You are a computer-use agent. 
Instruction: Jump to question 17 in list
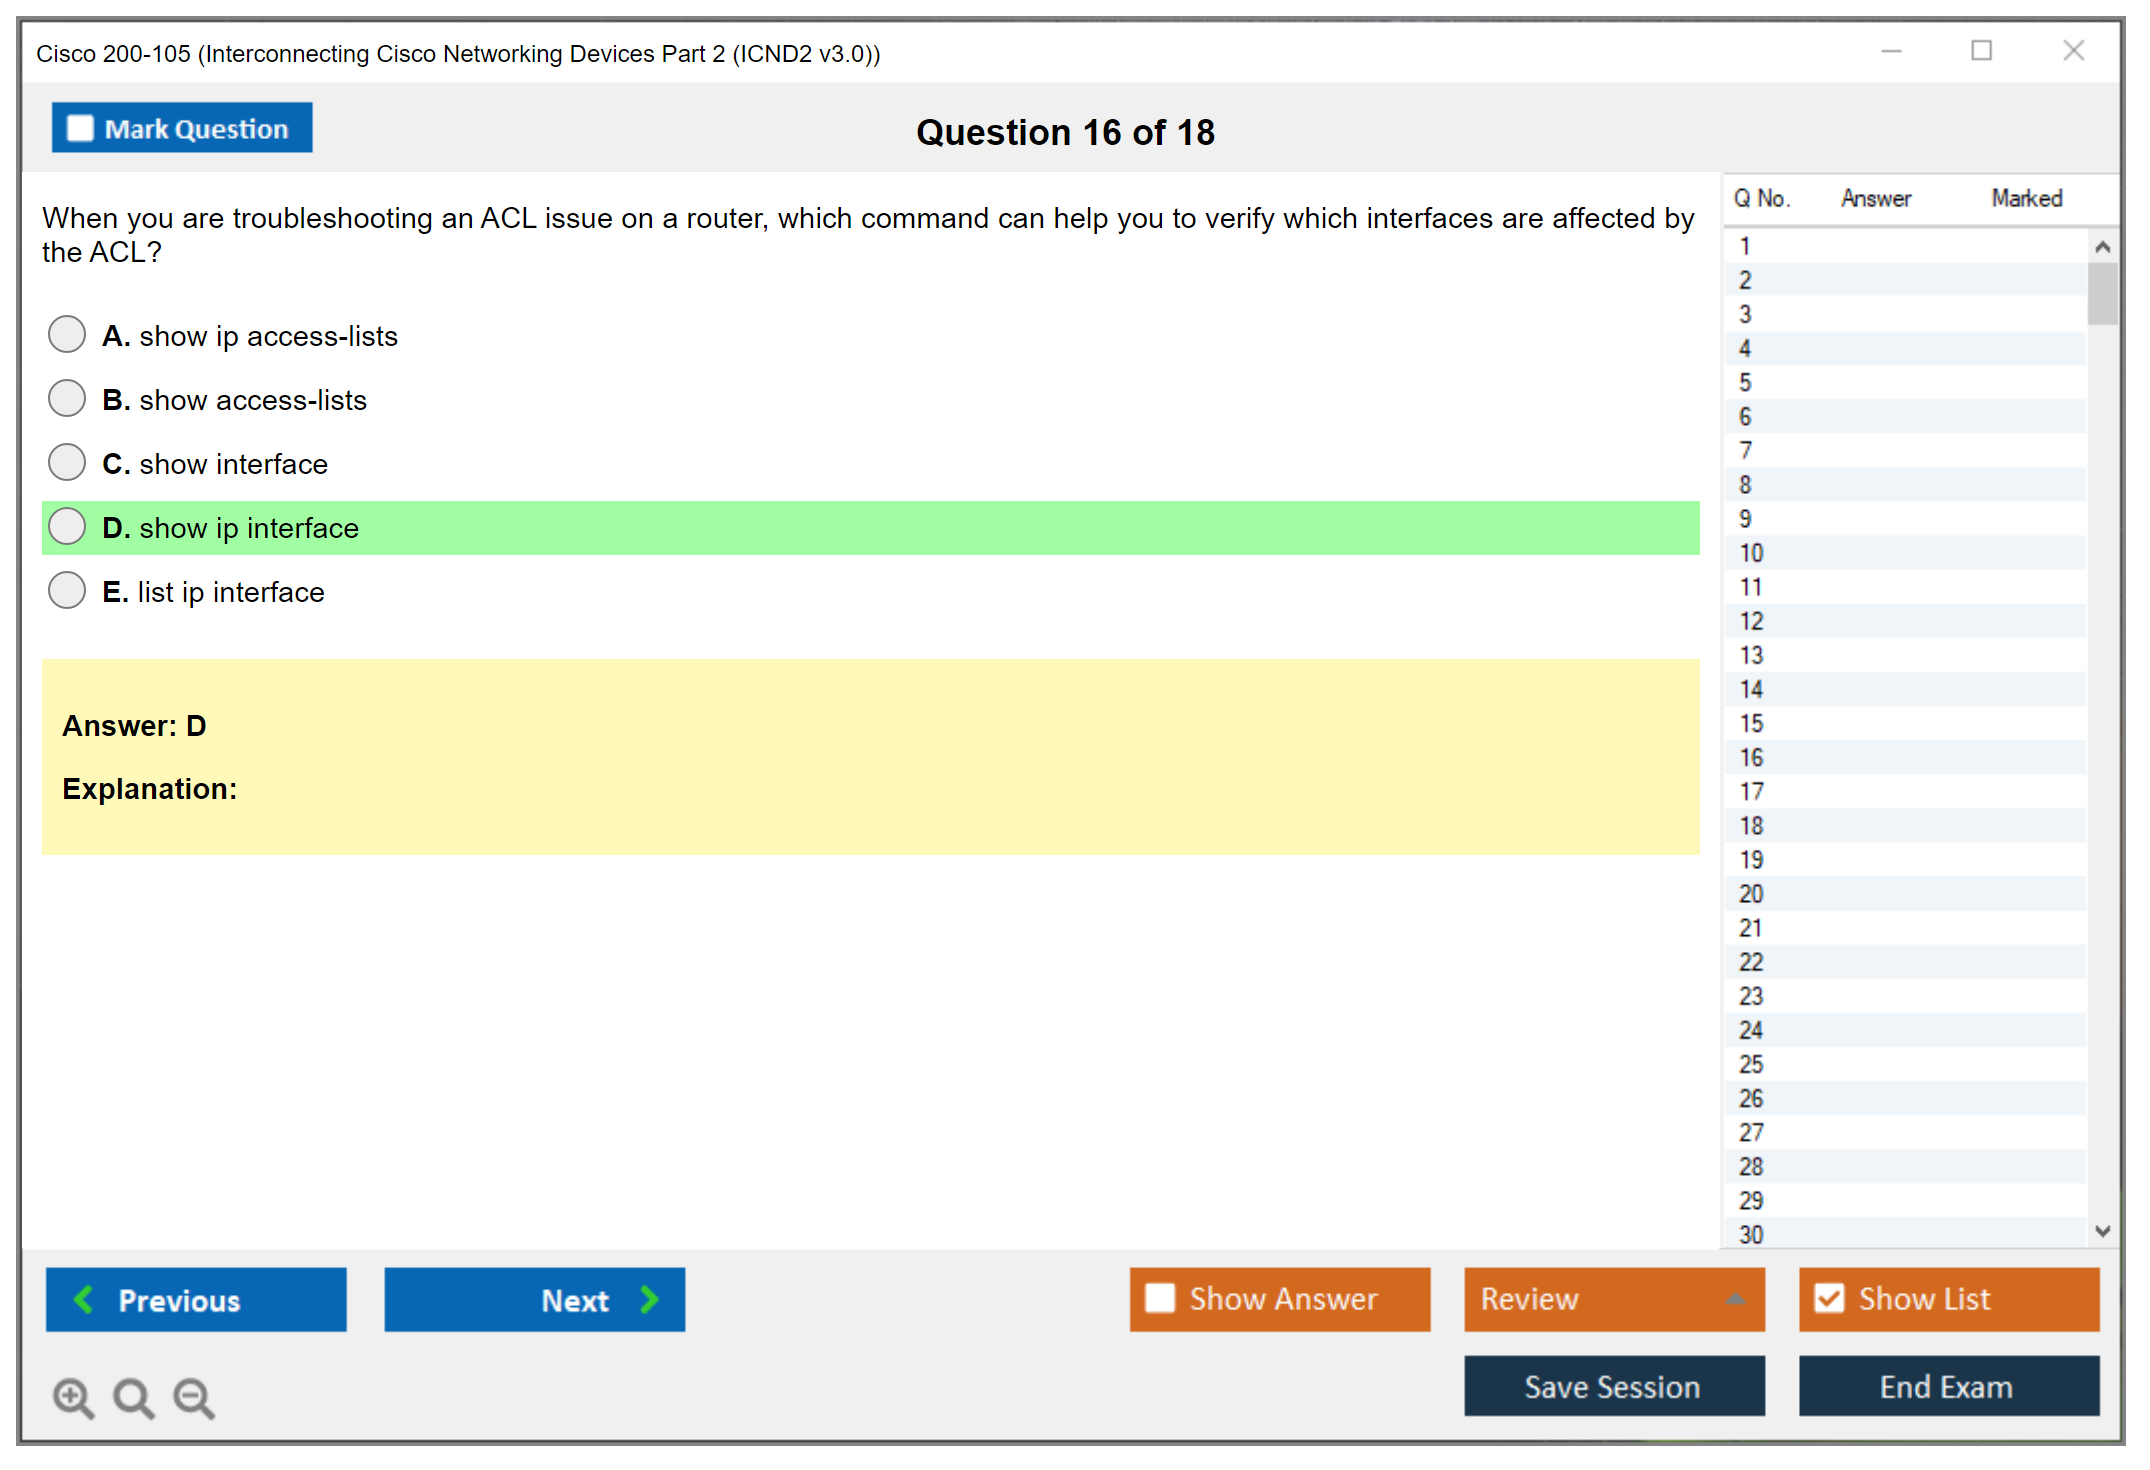(x=1751, y=792)
